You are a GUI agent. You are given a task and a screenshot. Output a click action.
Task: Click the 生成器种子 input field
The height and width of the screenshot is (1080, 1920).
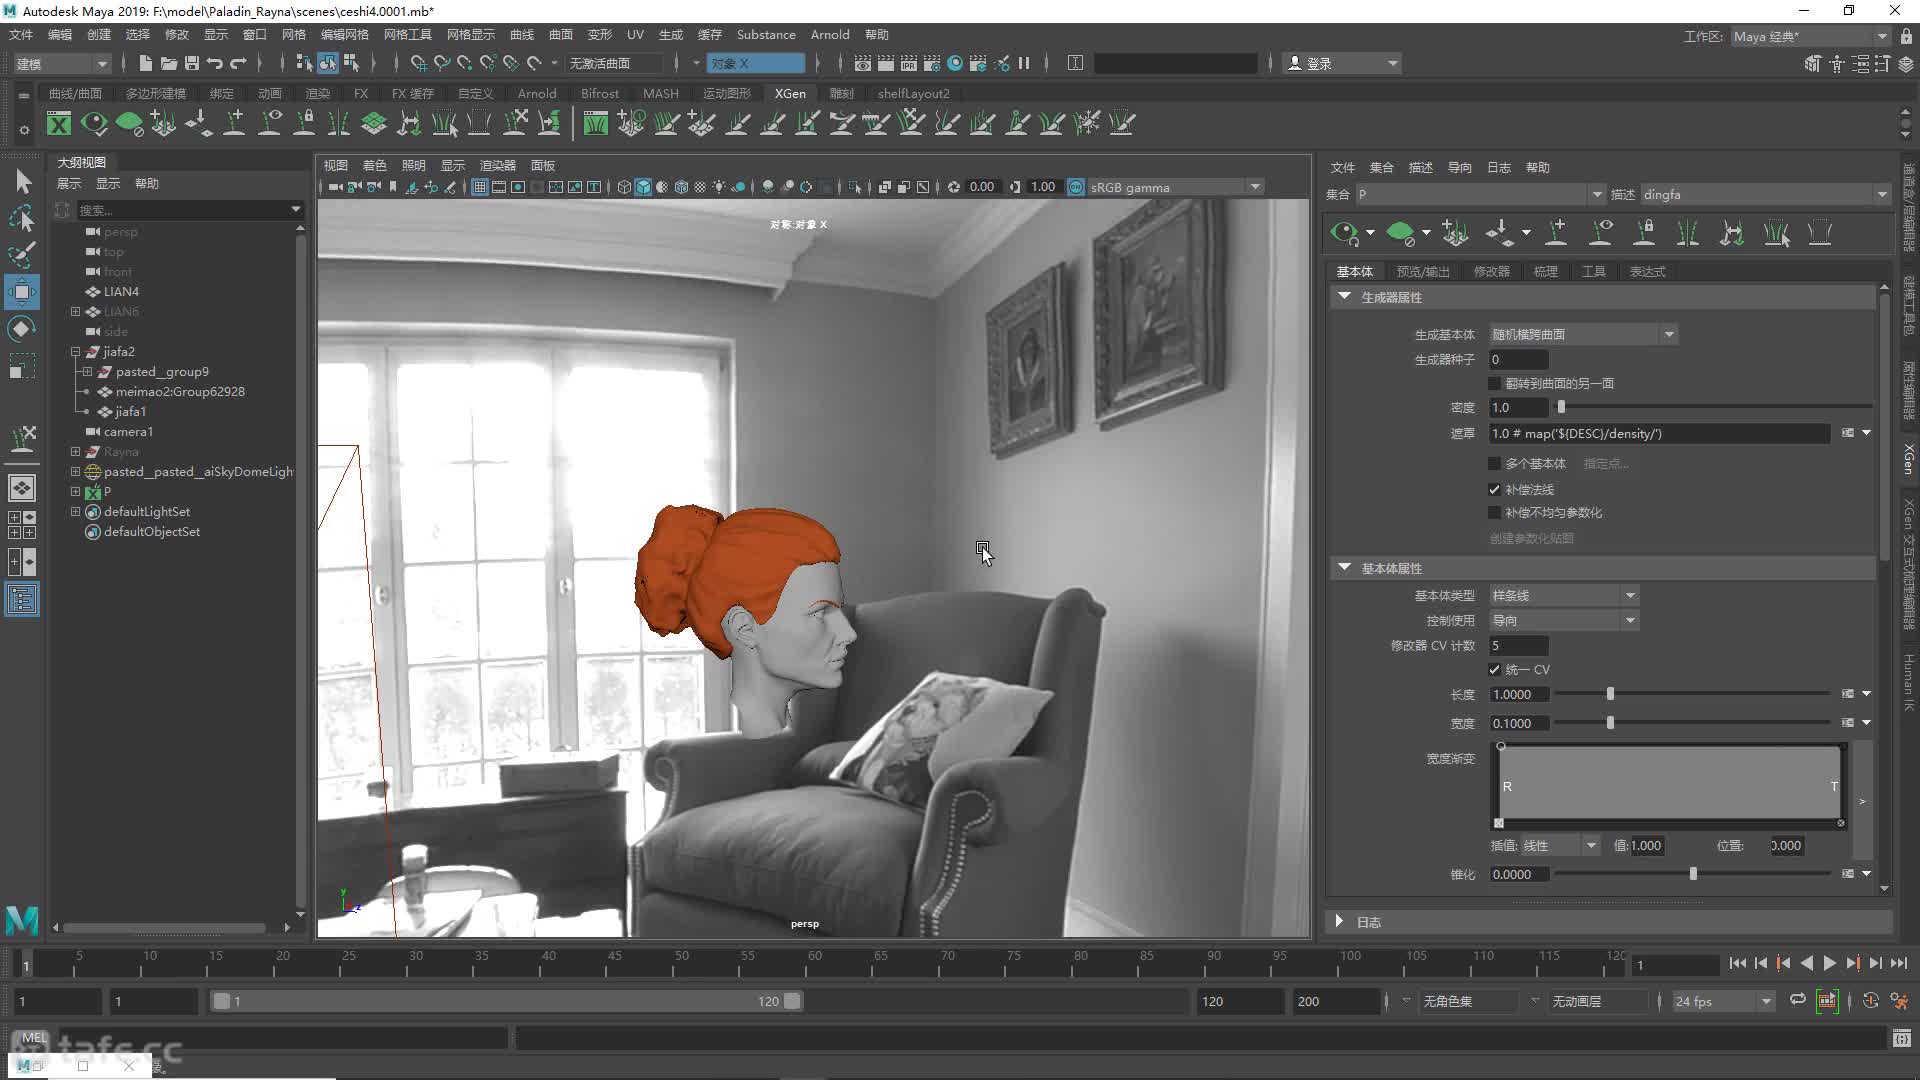point(1519,360)
